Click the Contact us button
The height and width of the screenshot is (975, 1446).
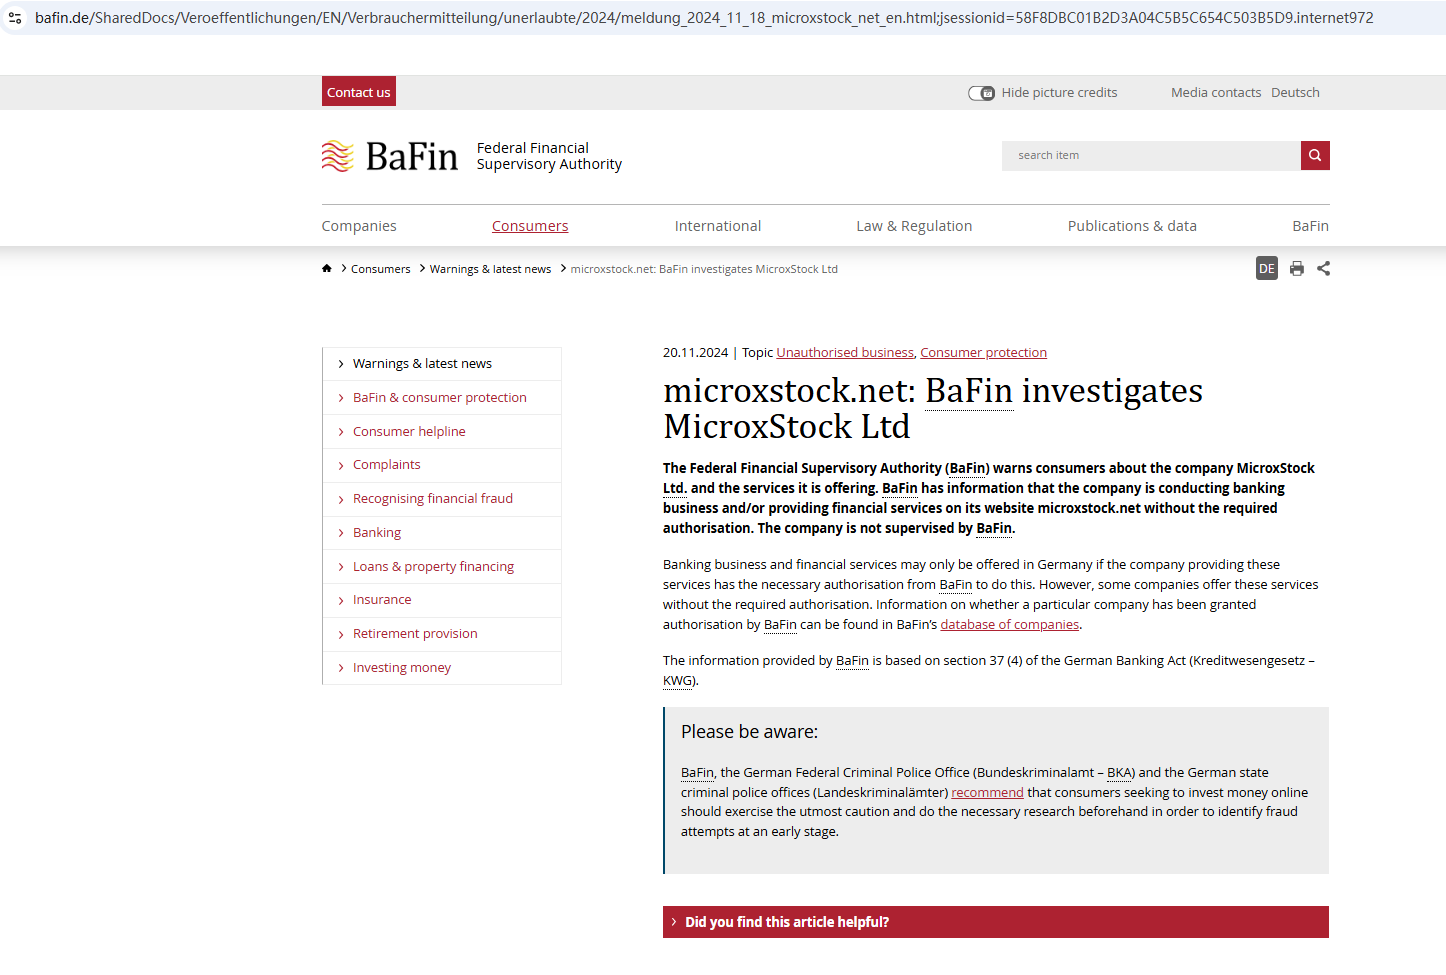[x=359, y=92]
